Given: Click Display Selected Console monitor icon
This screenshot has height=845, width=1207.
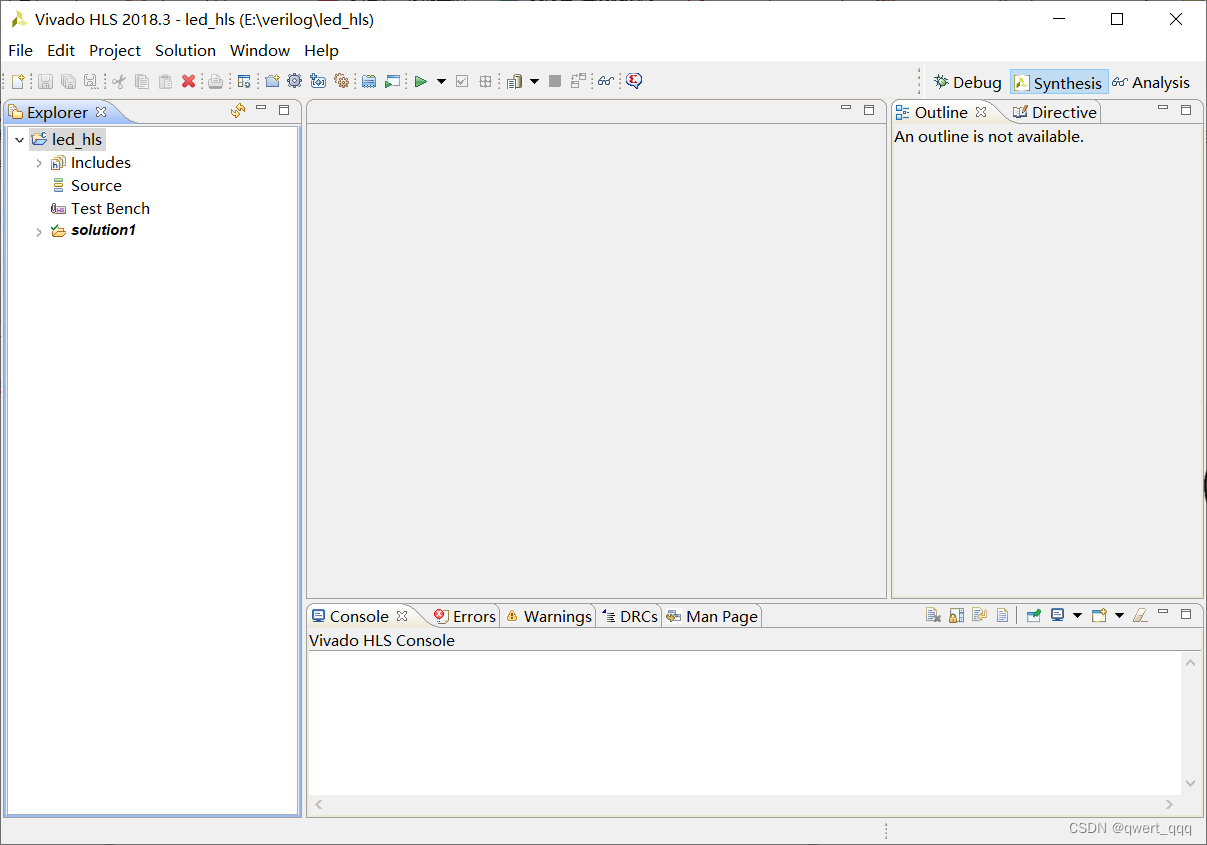Looking at the screenshot, I should click(x=1058, y=615).
